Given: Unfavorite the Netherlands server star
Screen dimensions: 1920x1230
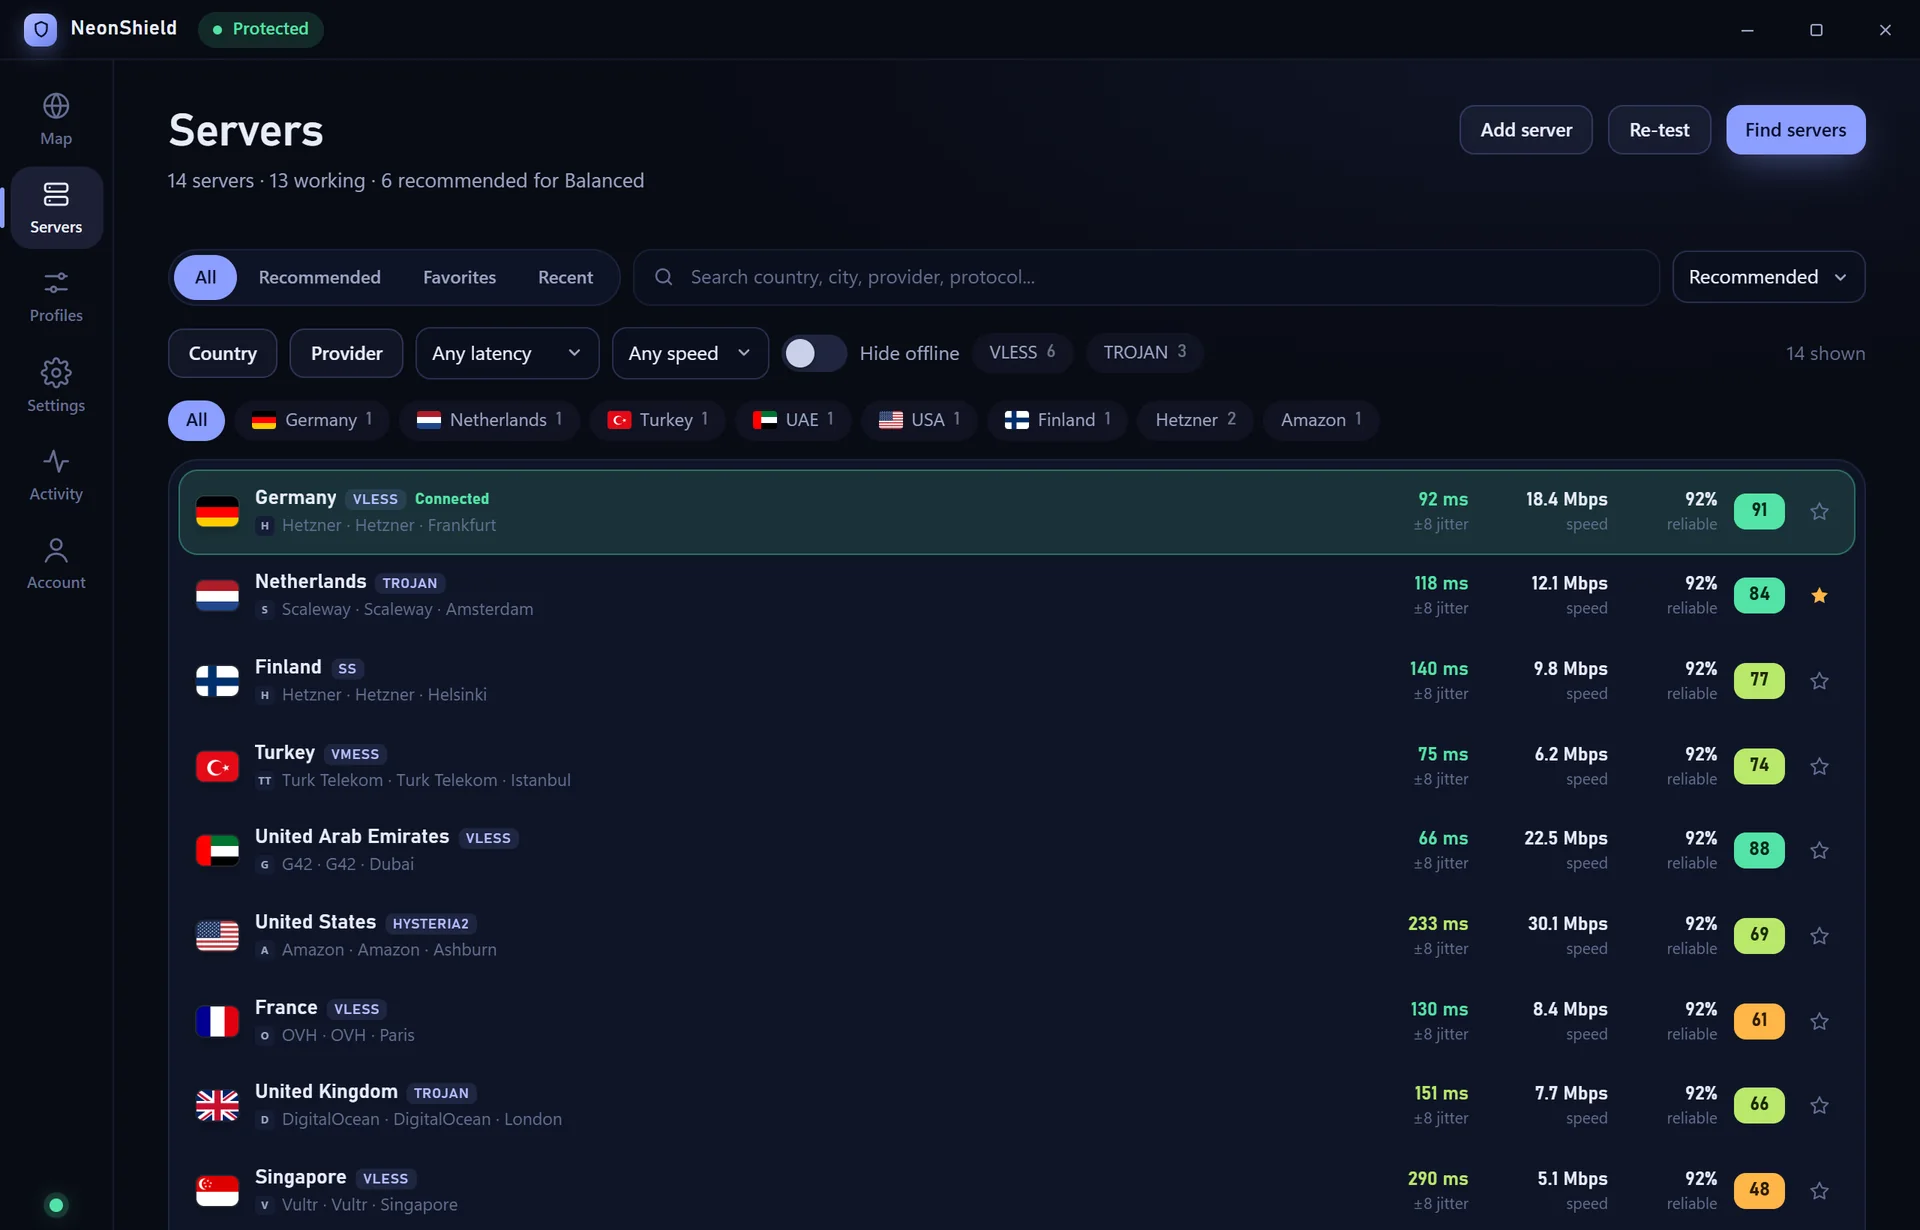Looking at the screenshot, I should point(1819,596).
